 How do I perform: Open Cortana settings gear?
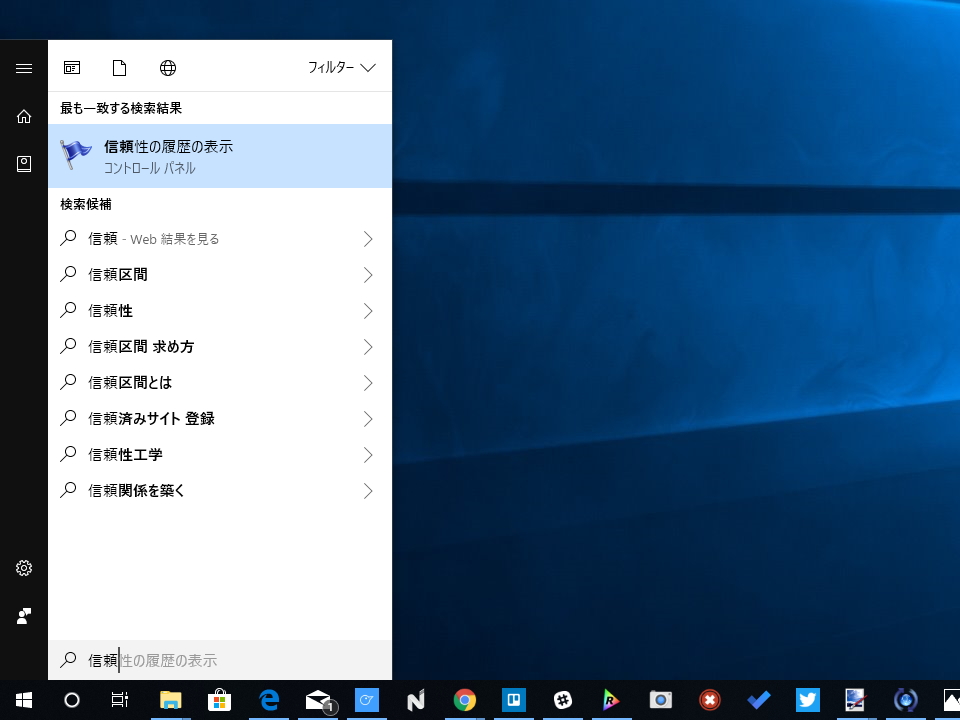point(23,567)
